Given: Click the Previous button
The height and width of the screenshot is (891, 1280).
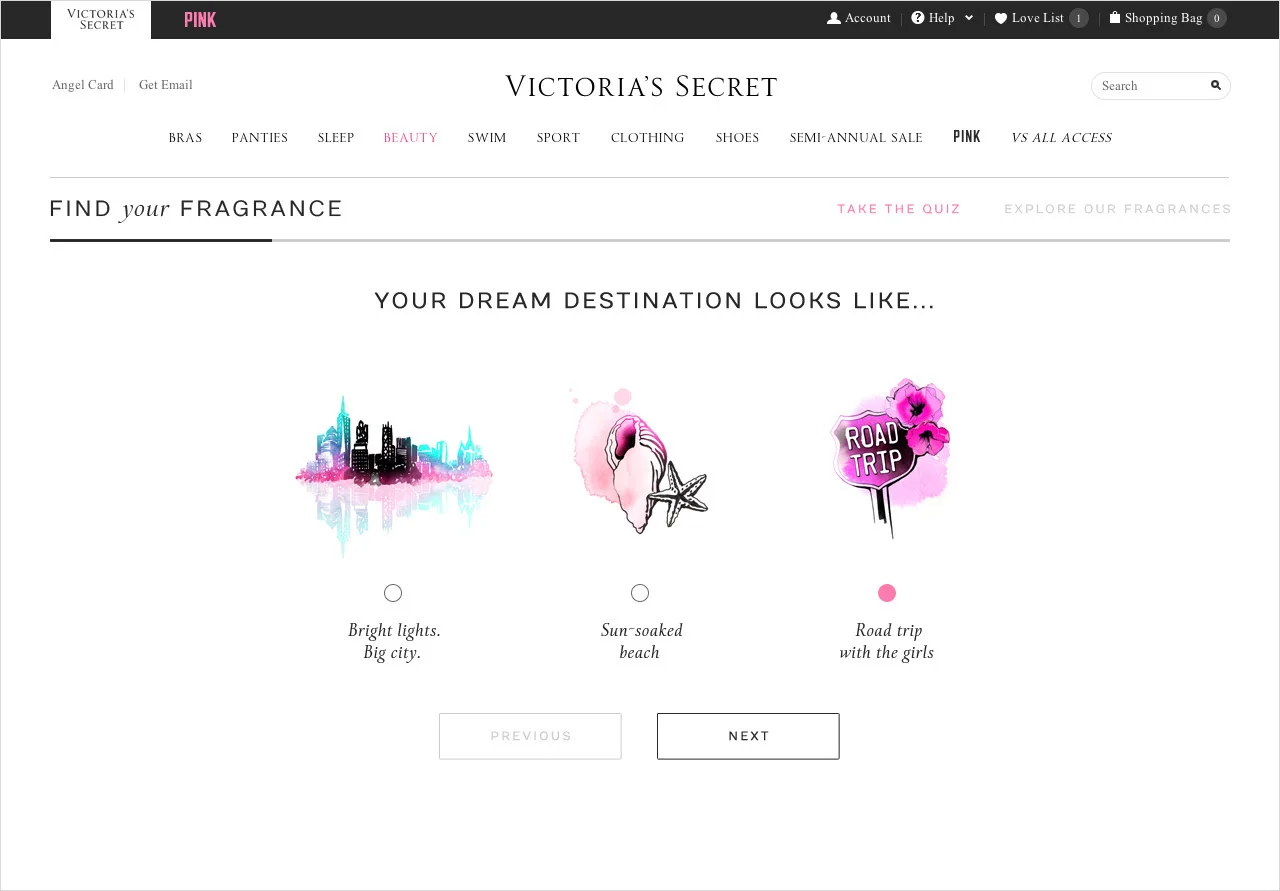Looking at the screenshot, I should pos(530,736).
